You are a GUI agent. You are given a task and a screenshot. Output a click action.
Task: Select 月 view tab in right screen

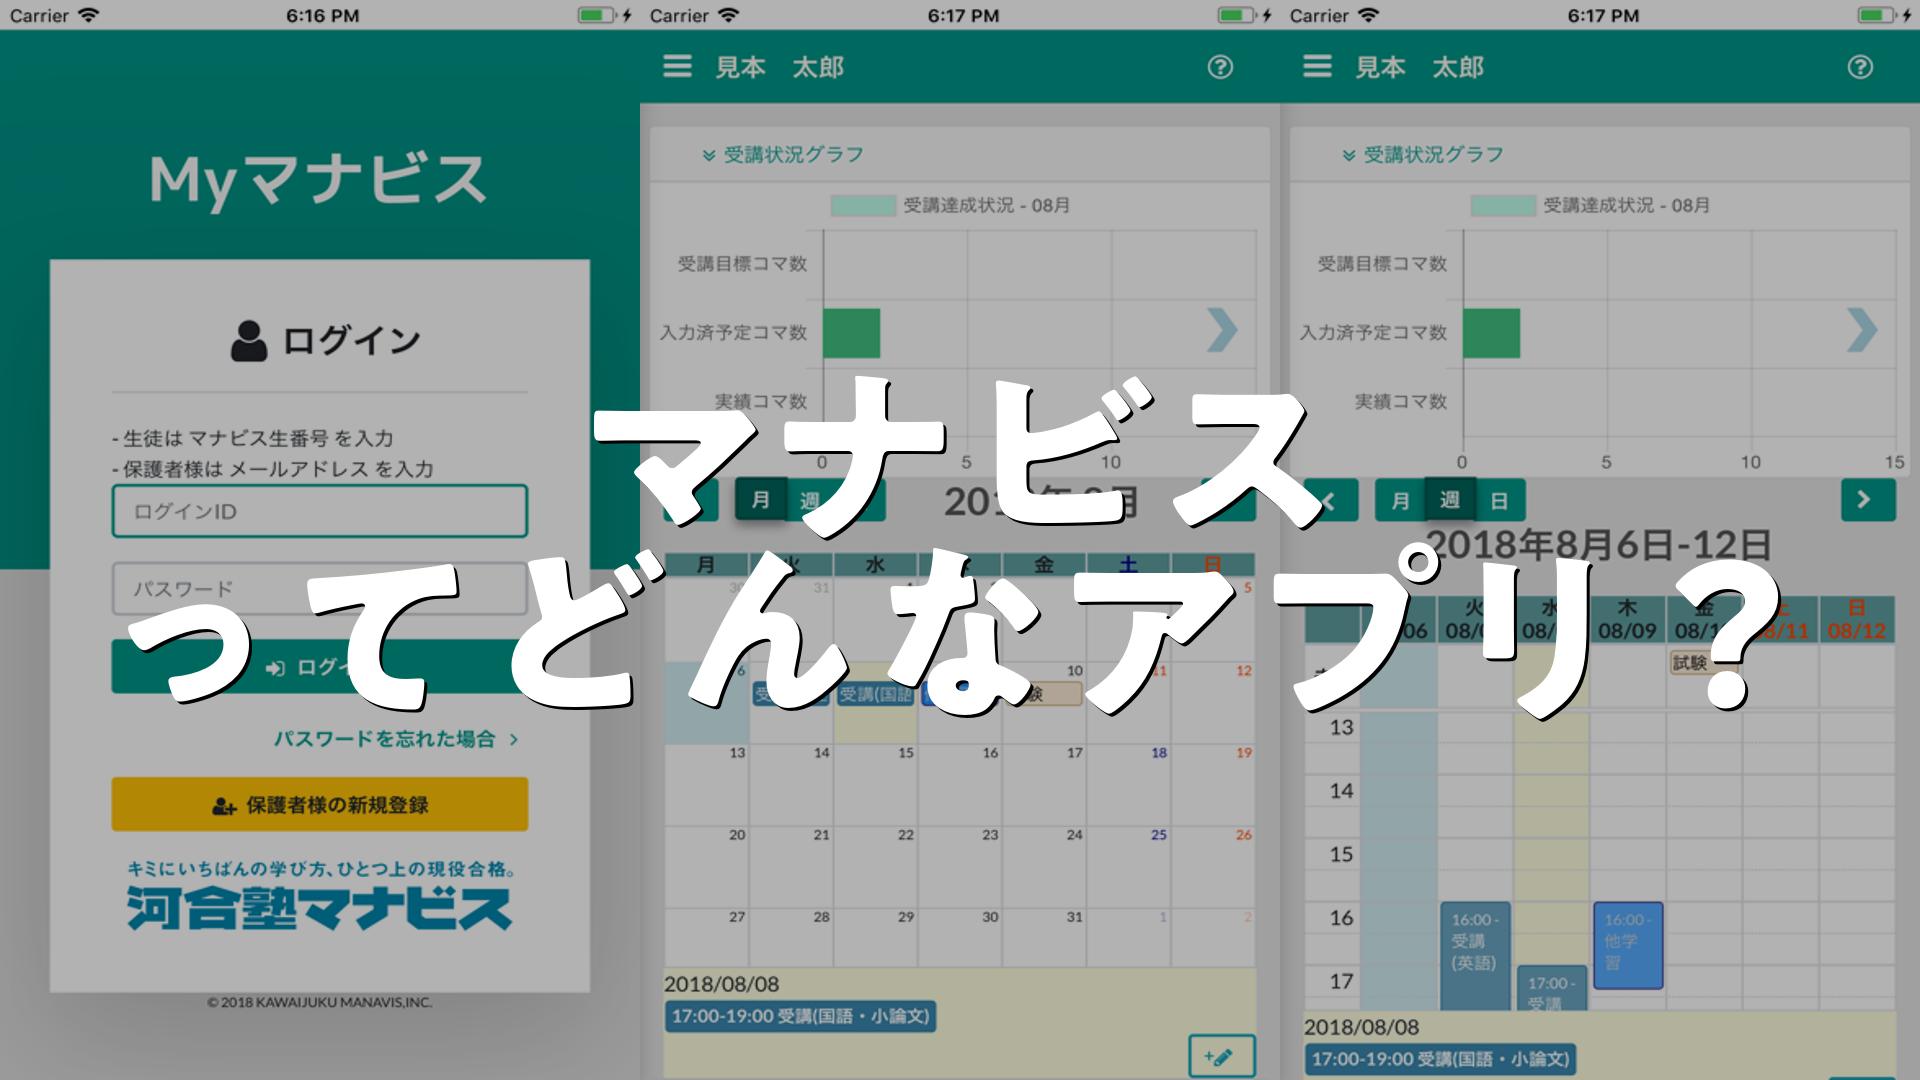point(1400,500)
